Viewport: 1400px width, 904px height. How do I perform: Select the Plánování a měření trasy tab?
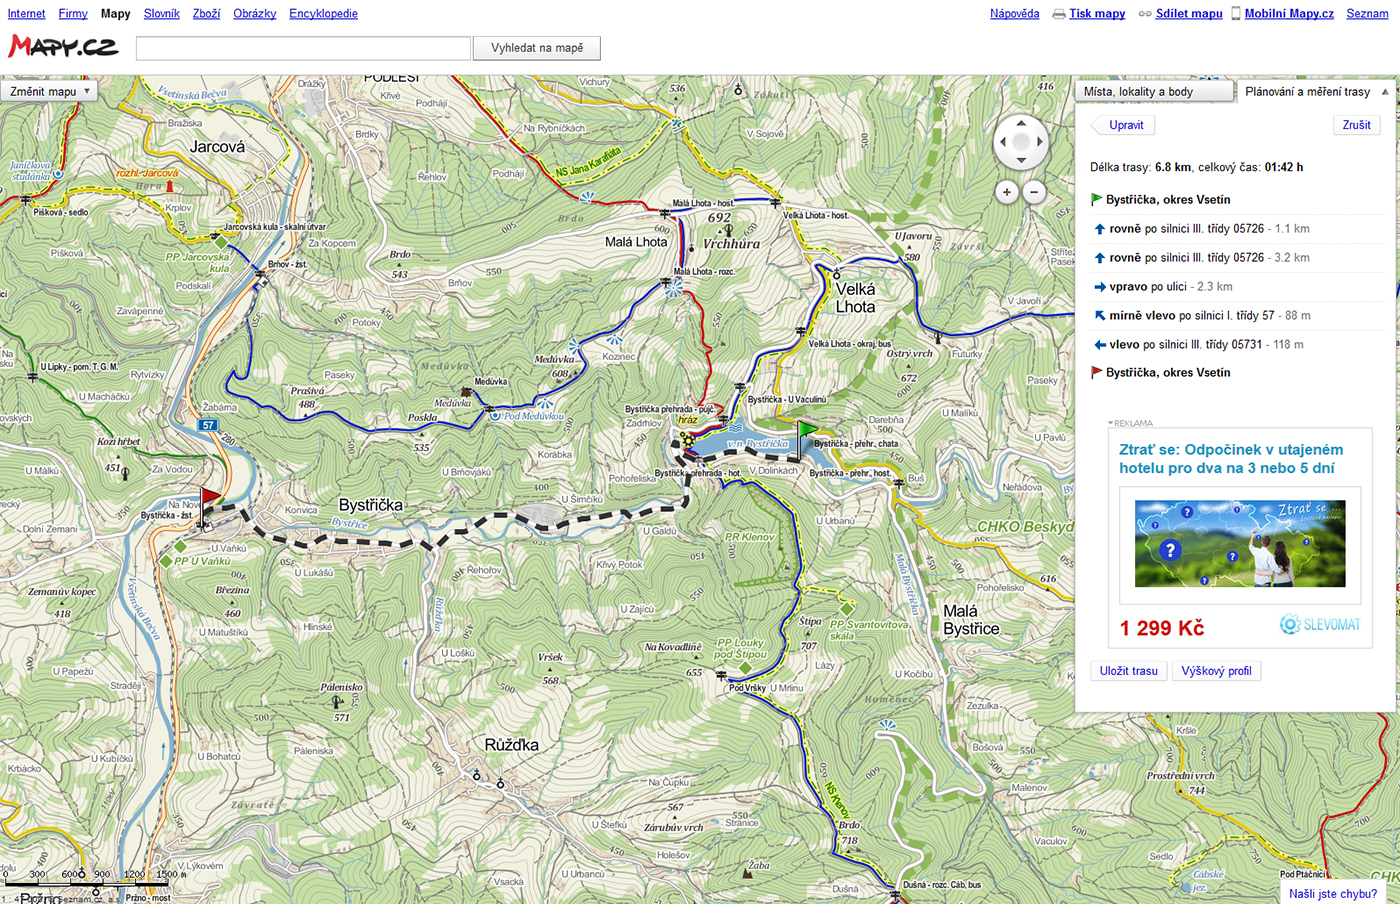pos(1307,92)
